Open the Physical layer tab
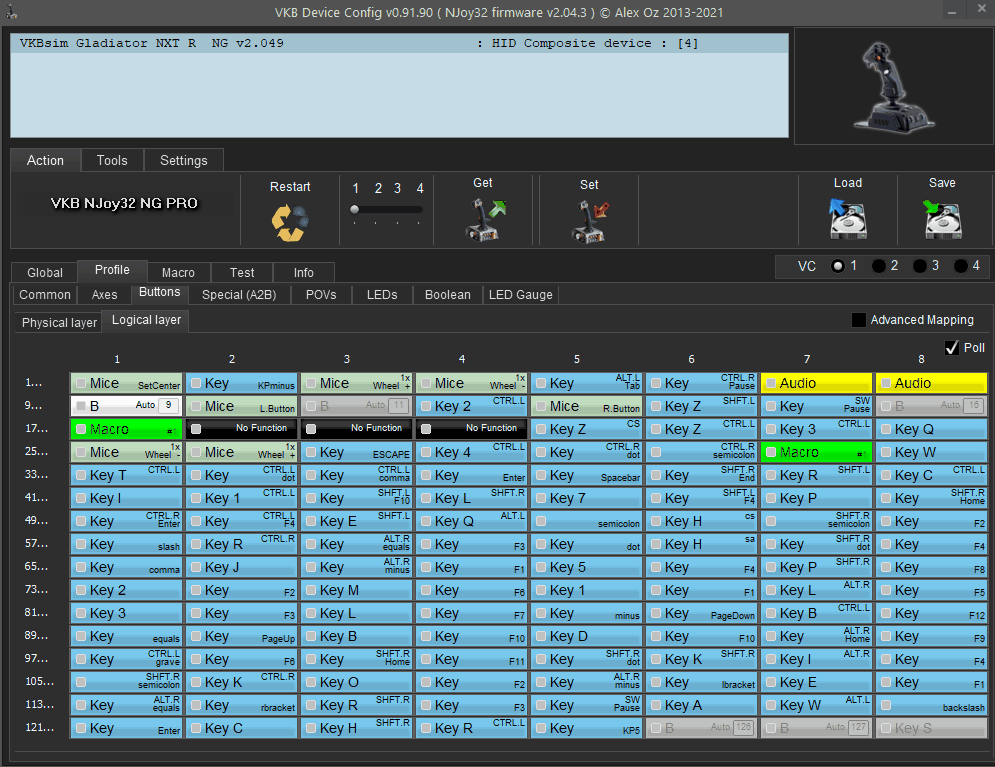This screenshot has height=767, width=995. (59, 322)
